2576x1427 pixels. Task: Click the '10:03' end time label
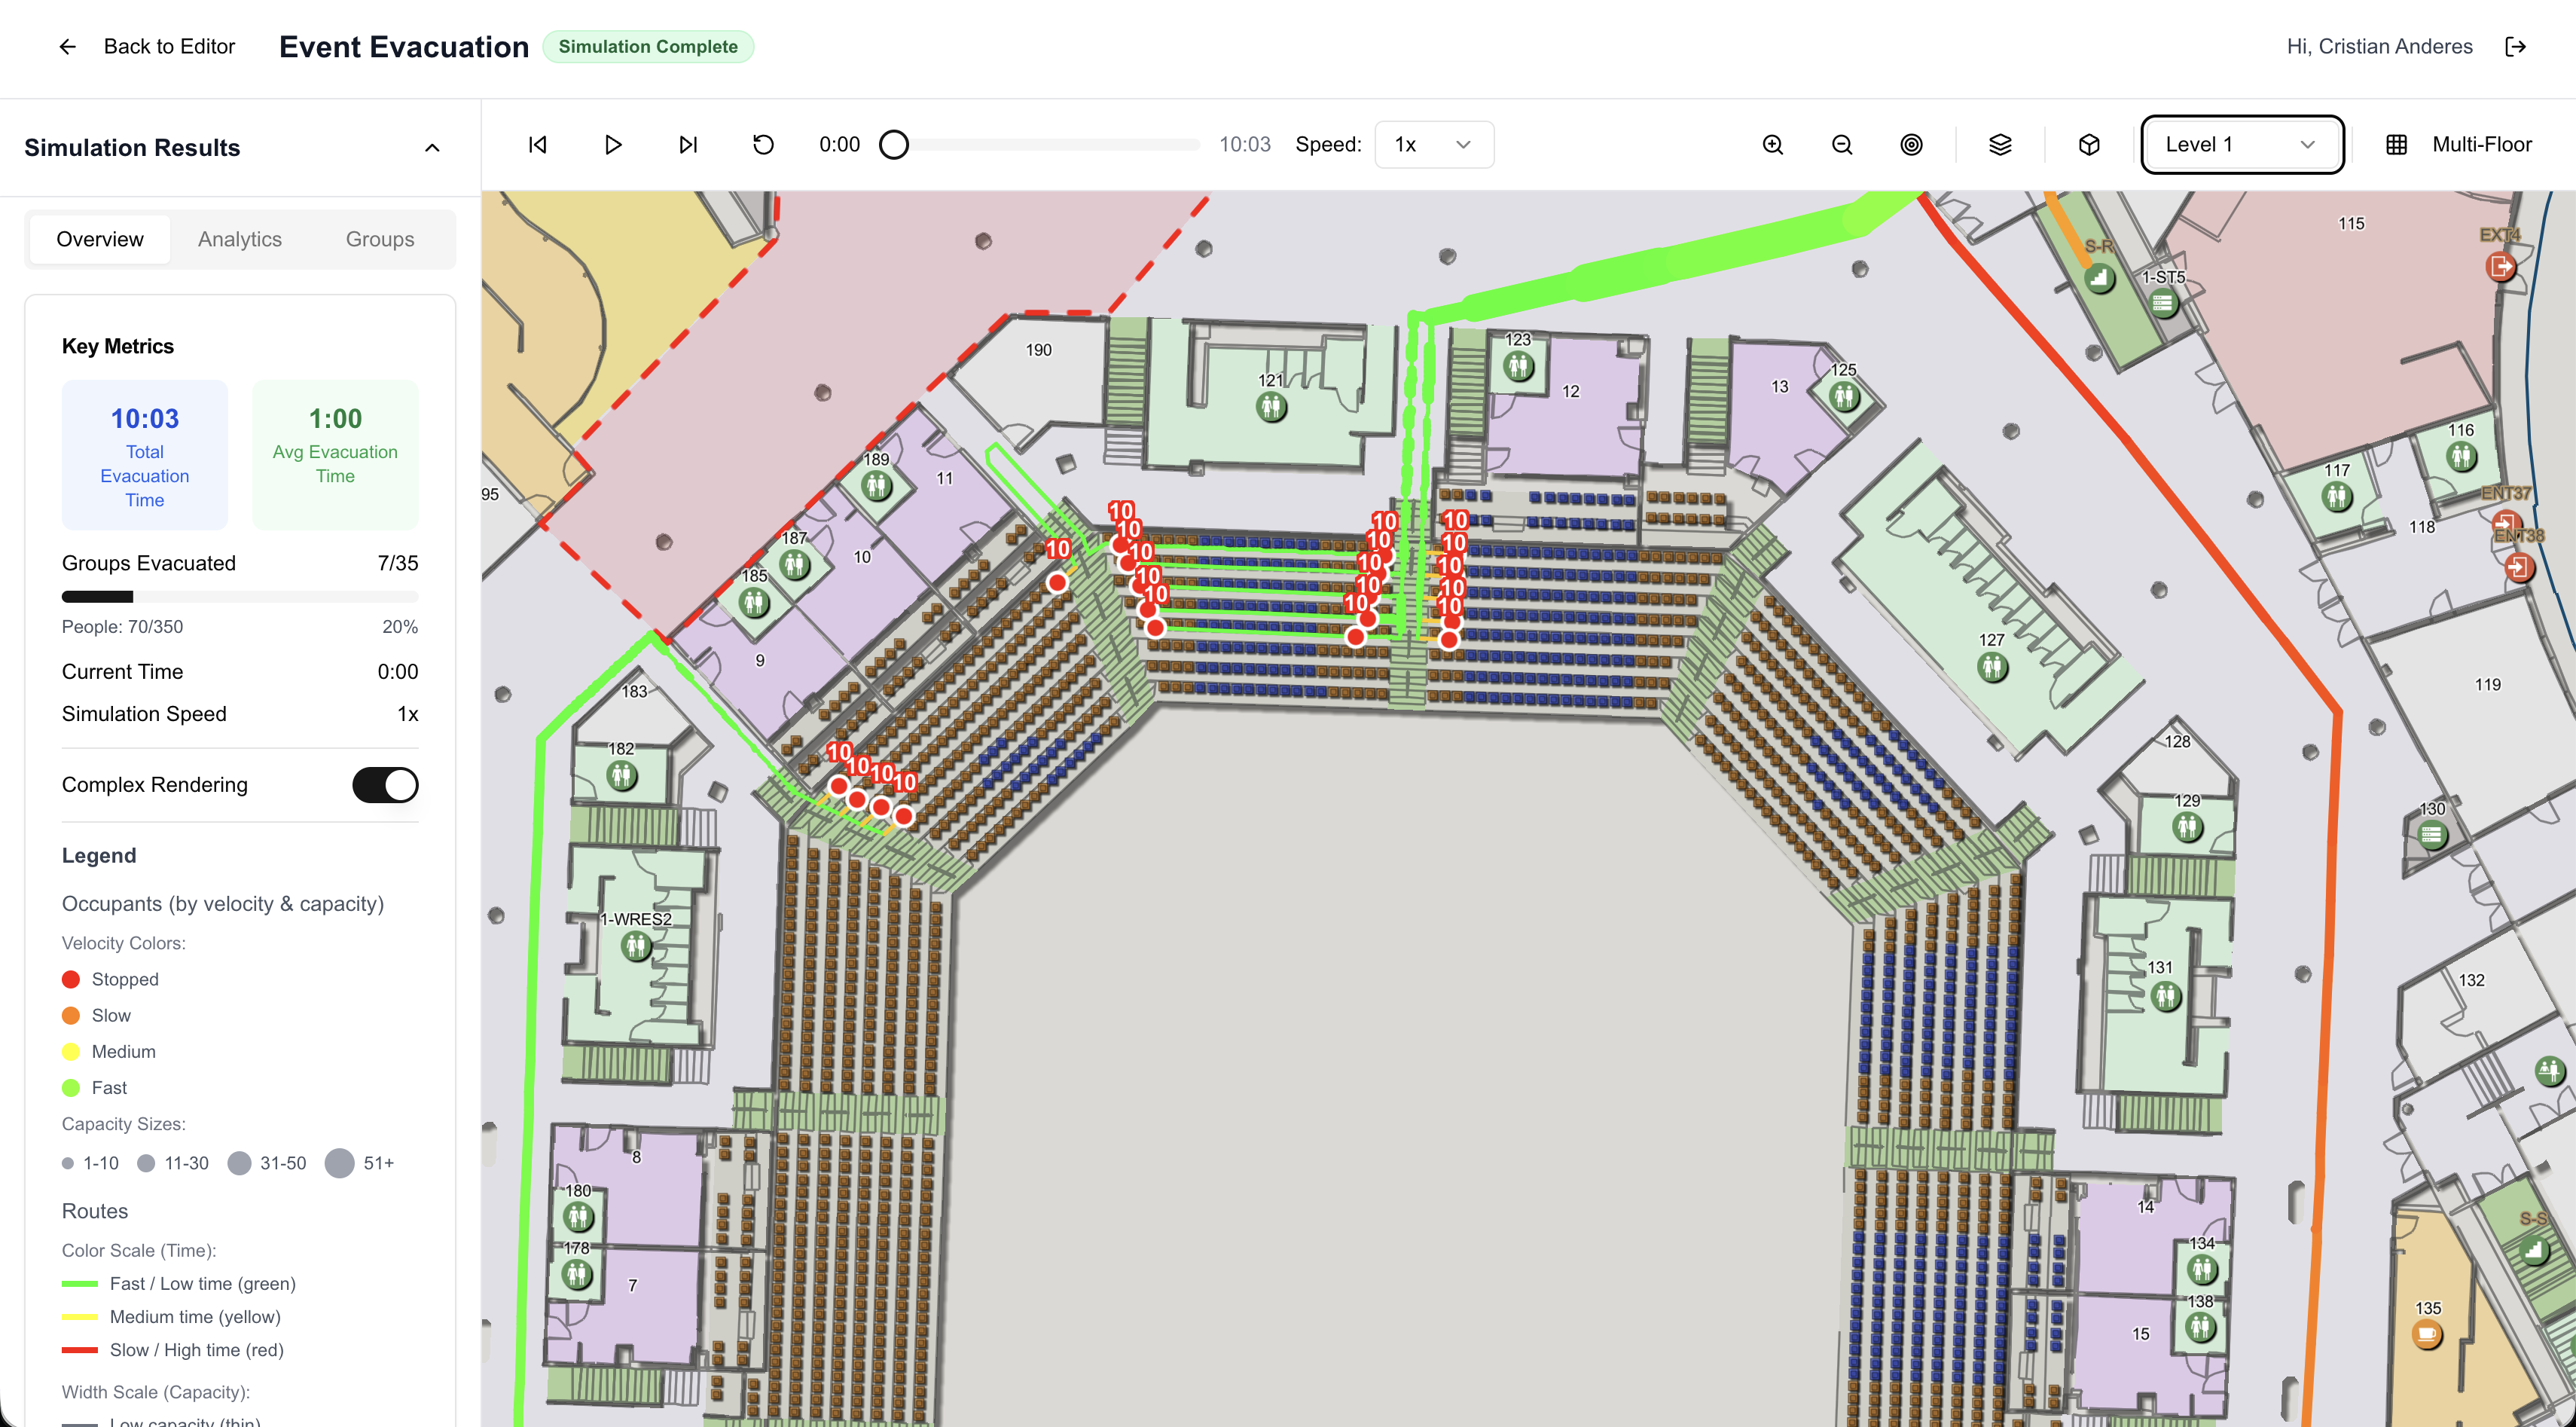point(1245,144)
